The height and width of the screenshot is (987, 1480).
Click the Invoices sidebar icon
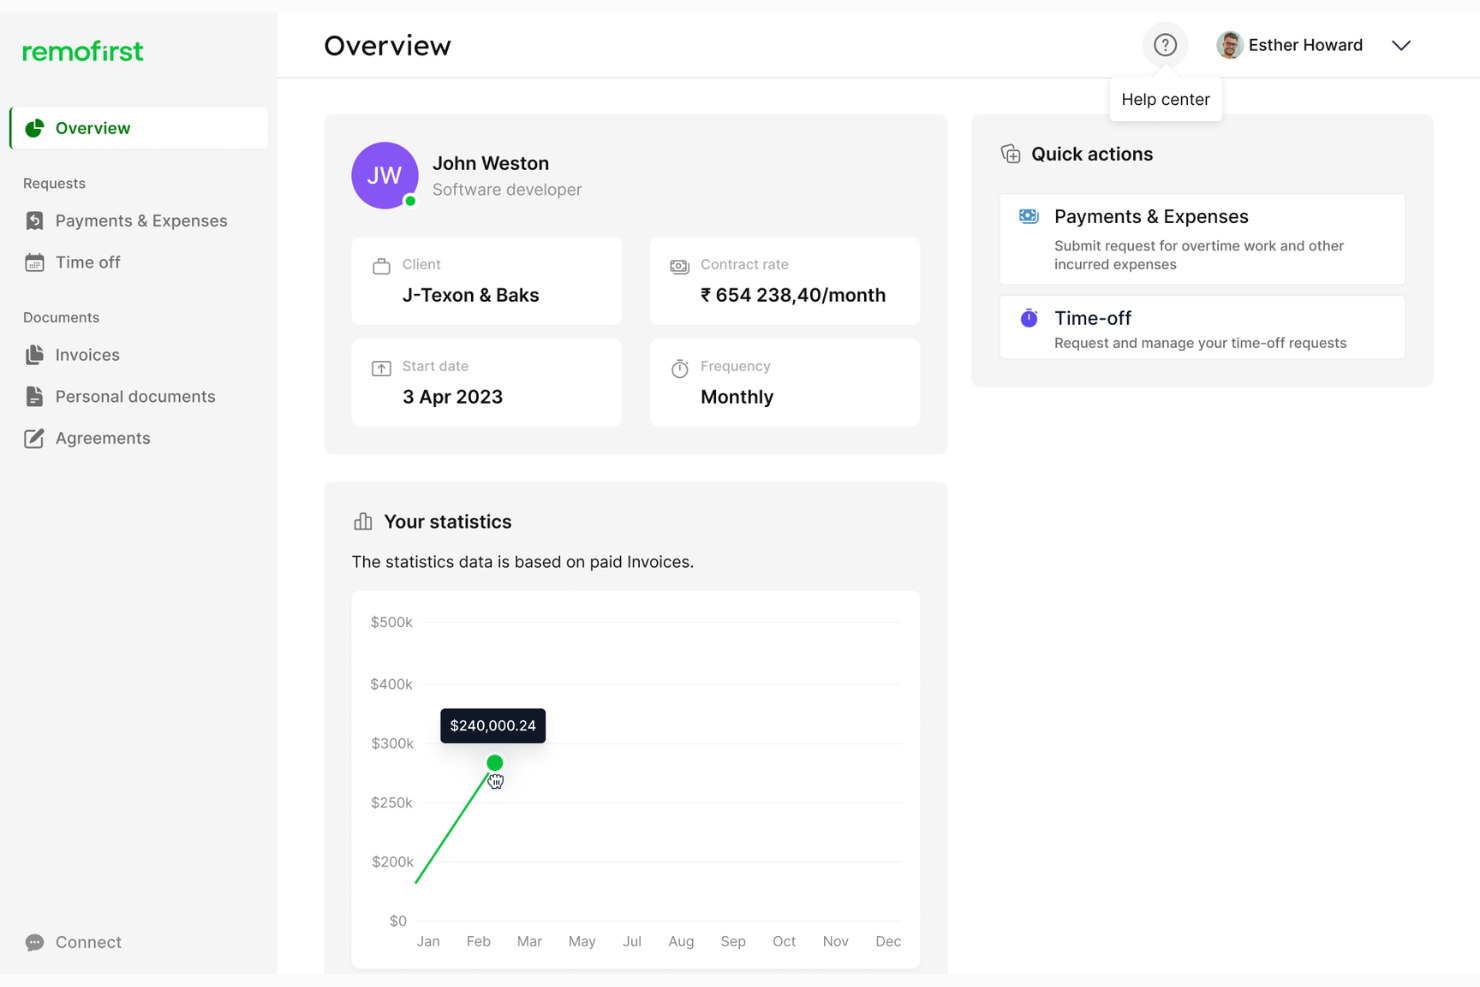click(34, 355)
